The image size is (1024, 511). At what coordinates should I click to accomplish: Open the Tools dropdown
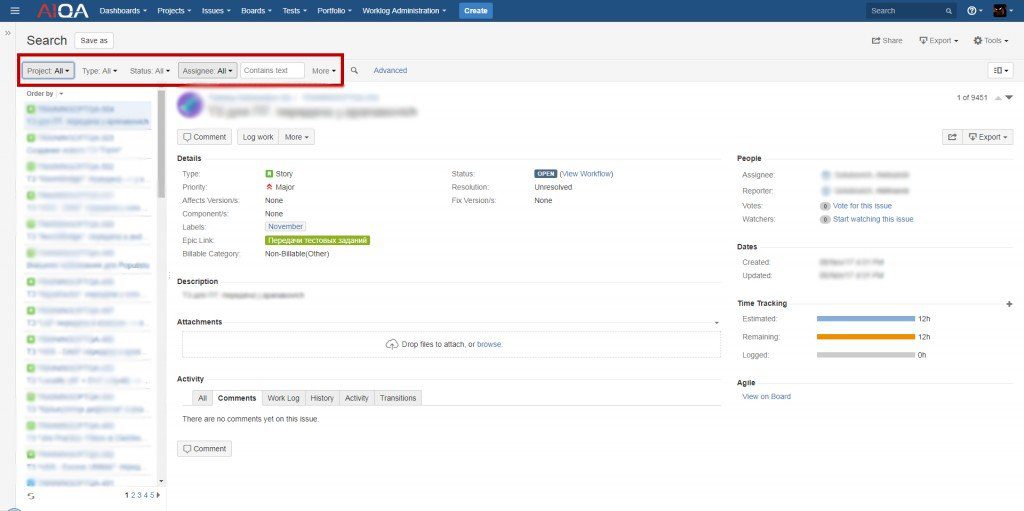(990, 41)
